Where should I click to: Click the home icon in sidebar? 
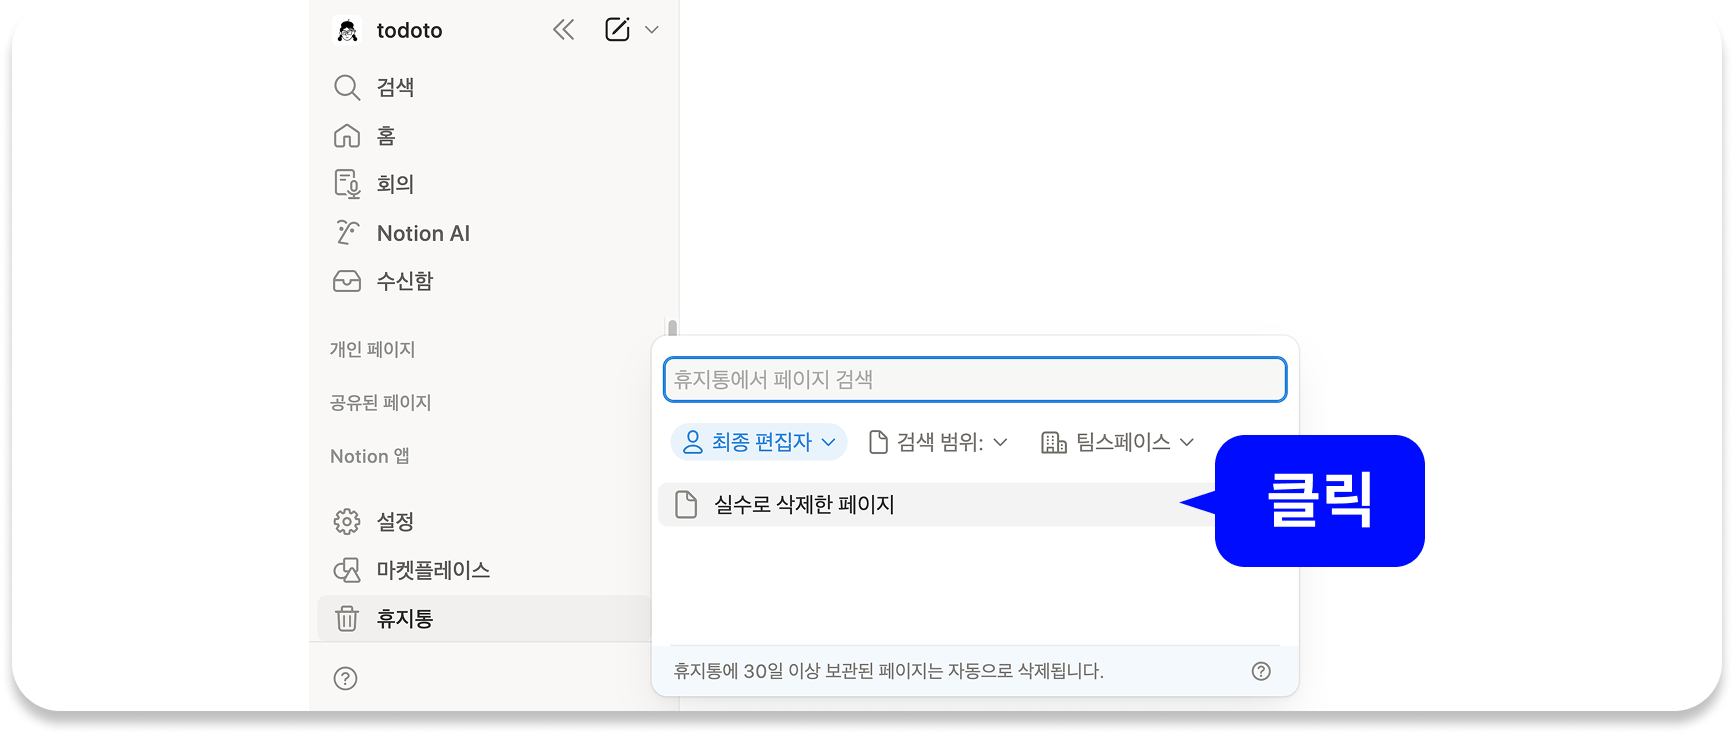click(x=347, y=136)
